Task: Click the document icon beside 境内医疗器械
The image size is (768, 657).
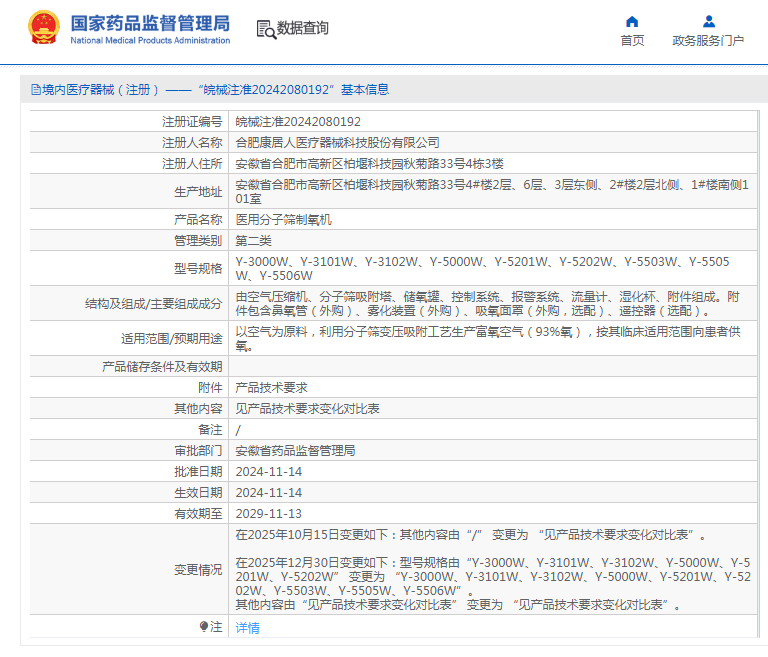Action: coord(36,90)
